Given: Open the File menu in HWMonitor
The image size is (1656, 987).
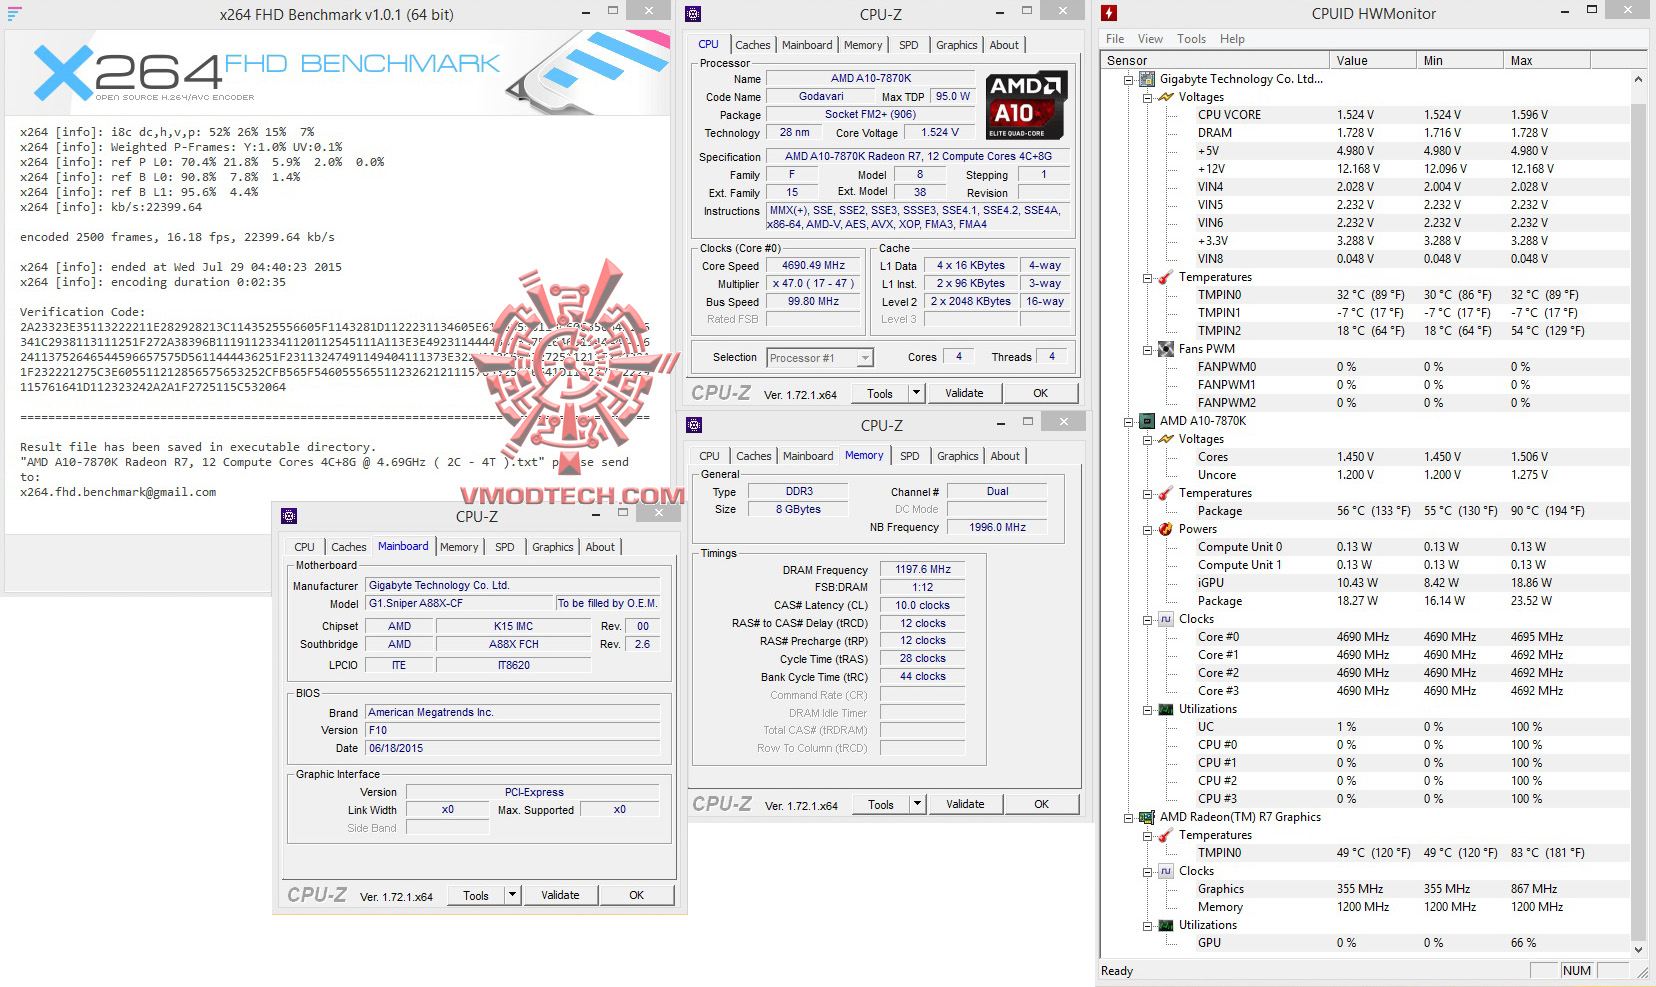Looking at the screenshot, I should point(1115,39).
